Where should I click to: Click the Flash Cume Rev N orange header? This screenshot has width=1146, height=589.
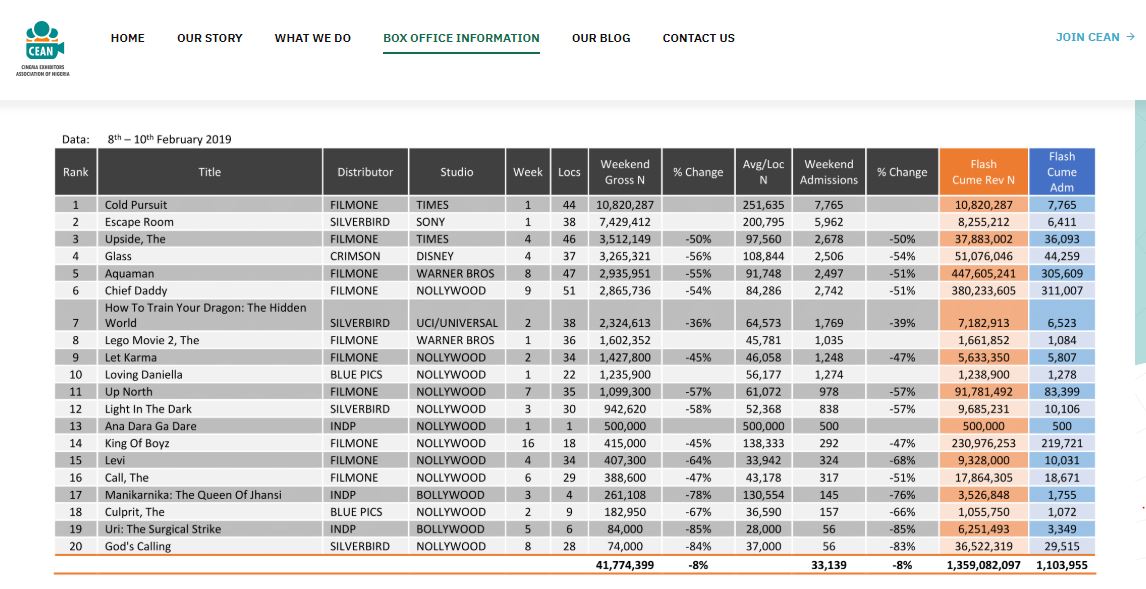[983, 172]
